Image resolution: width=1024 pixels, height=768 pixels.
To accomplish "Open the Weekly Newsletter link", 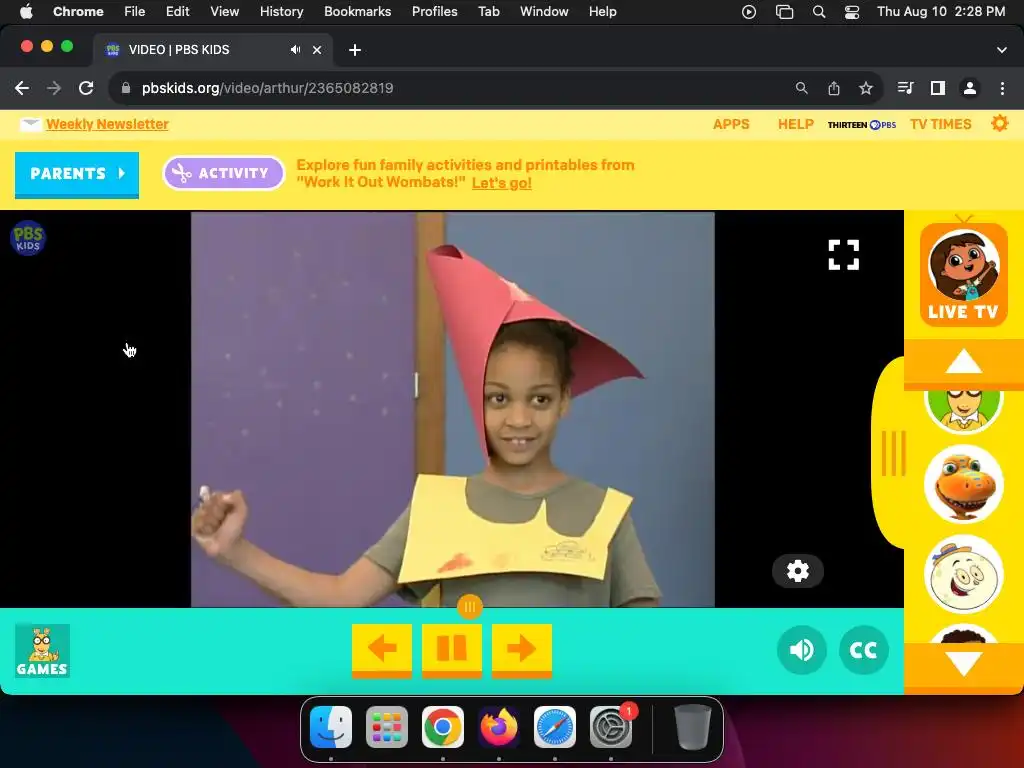I will [107, 124].
